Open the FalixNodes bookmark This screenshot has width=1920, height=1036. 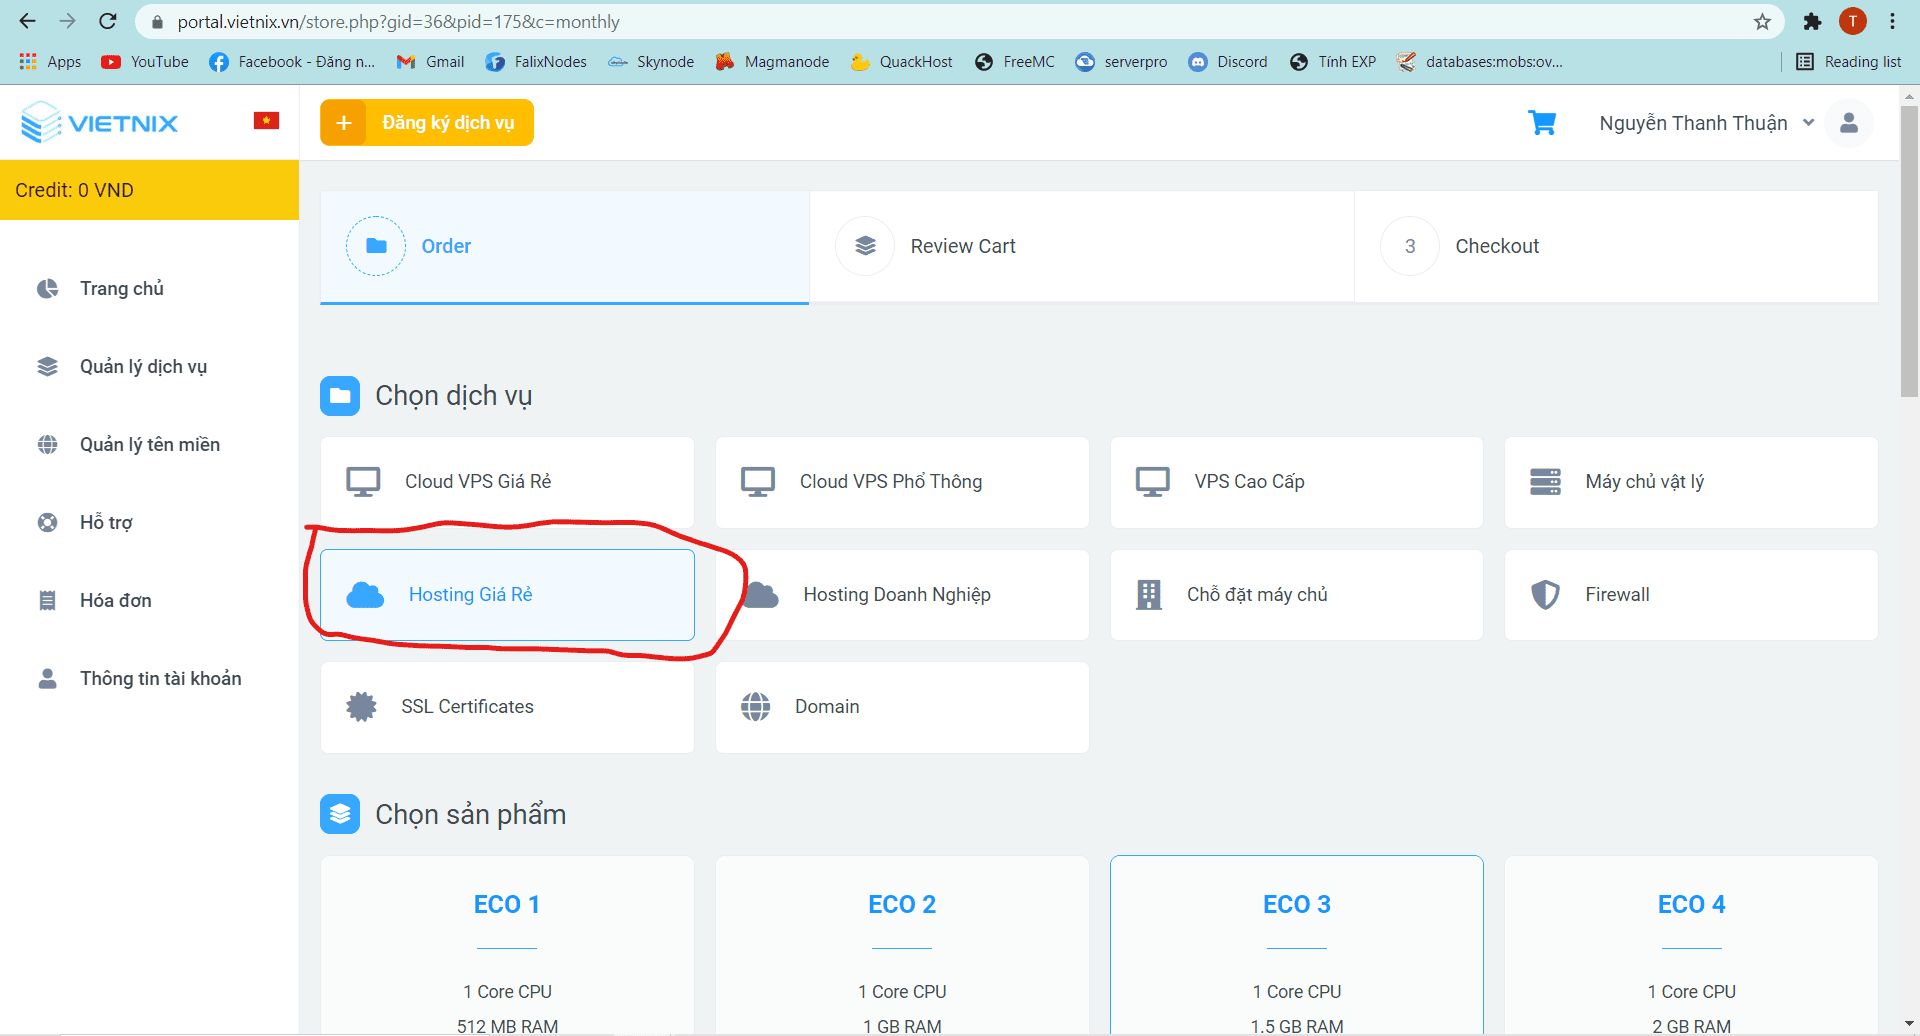536,62
